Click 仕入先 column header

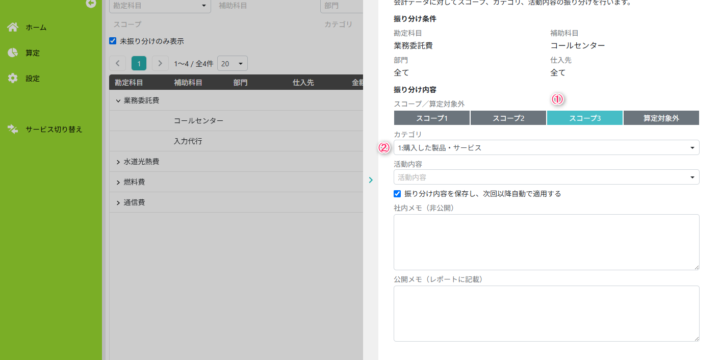[303, 83]
